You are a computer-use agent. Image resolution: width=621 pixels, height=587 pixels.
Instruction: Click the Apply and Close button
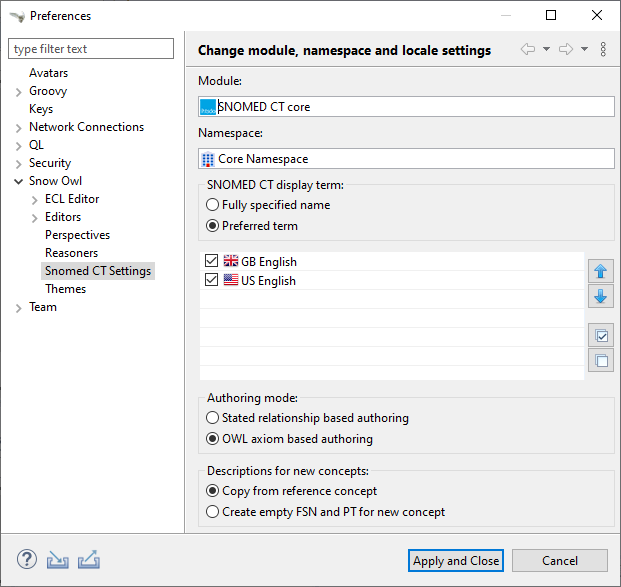point(456,561)
